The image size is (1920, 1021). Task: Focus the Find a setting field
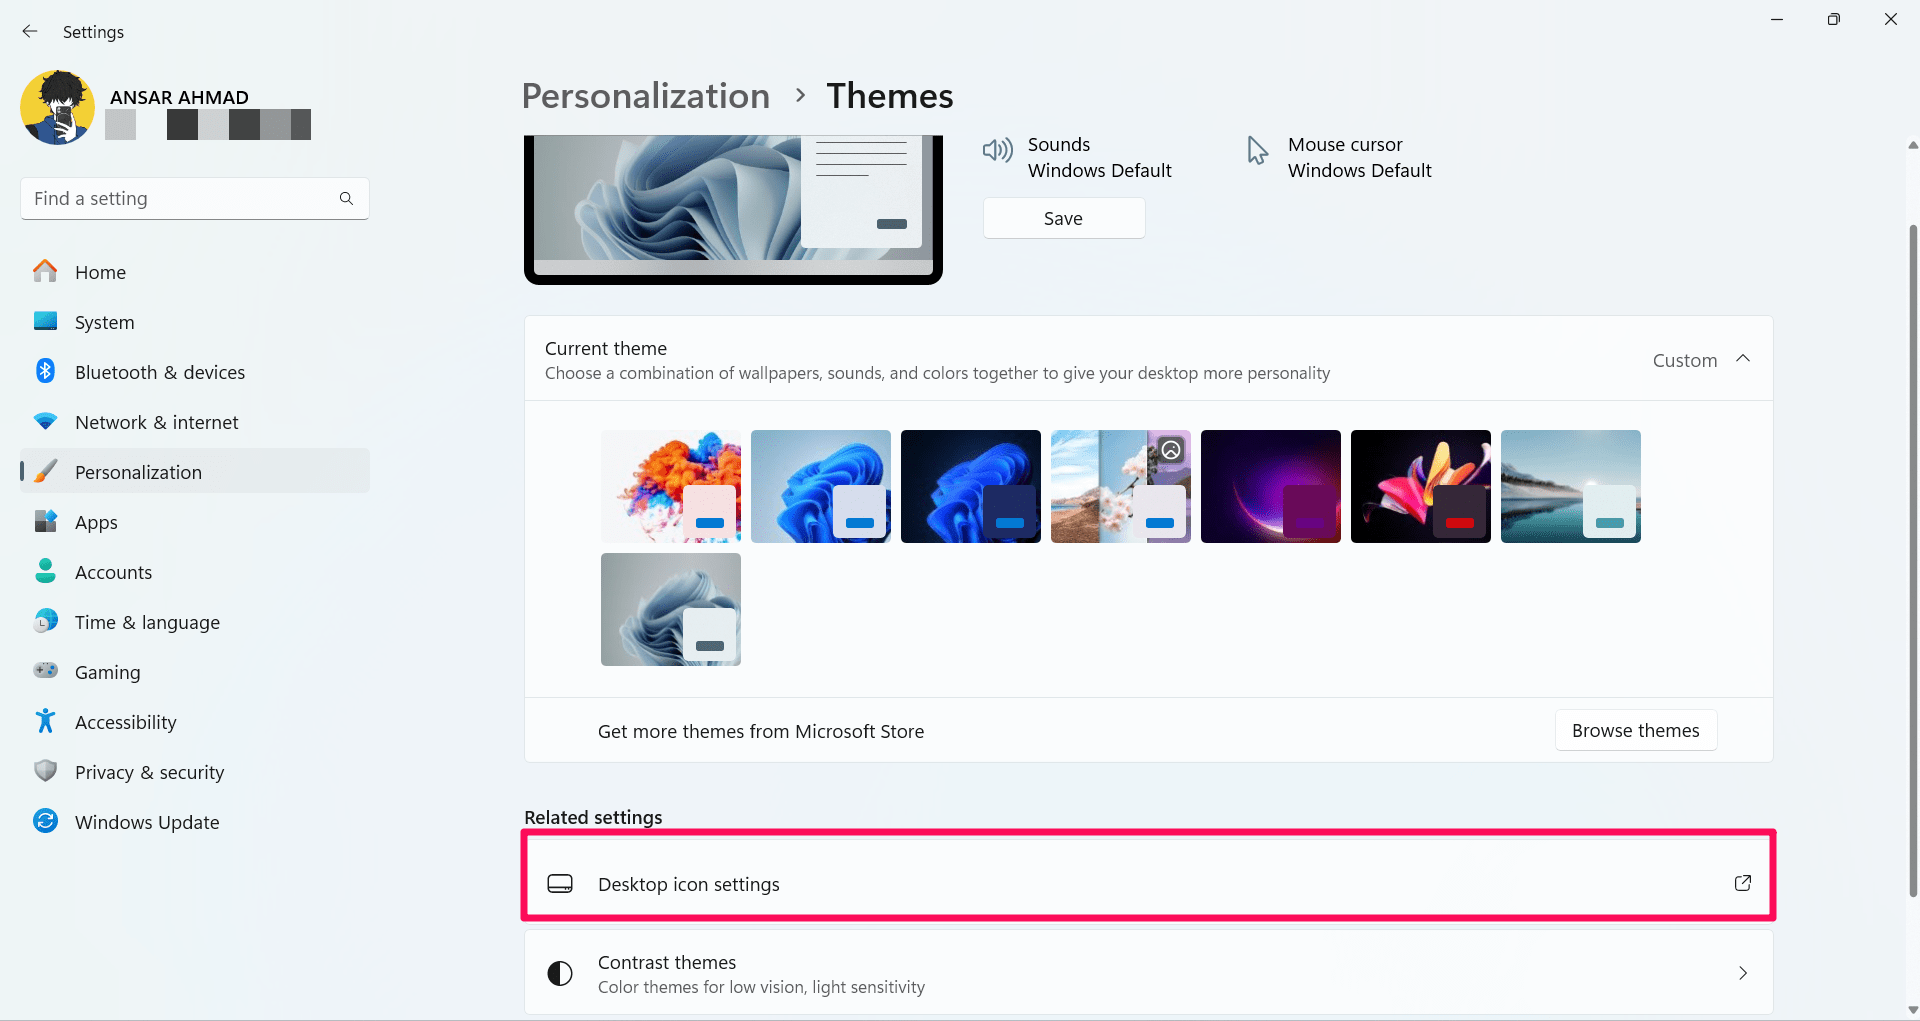coord(180,199)
